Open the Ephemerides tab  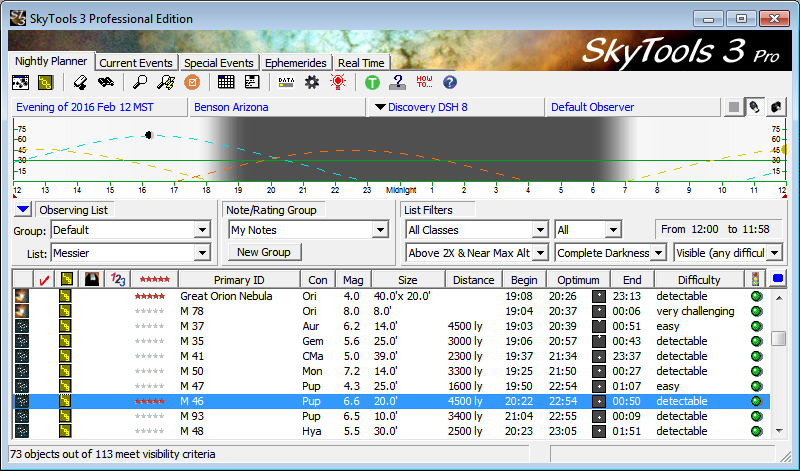tap(296, 63)
